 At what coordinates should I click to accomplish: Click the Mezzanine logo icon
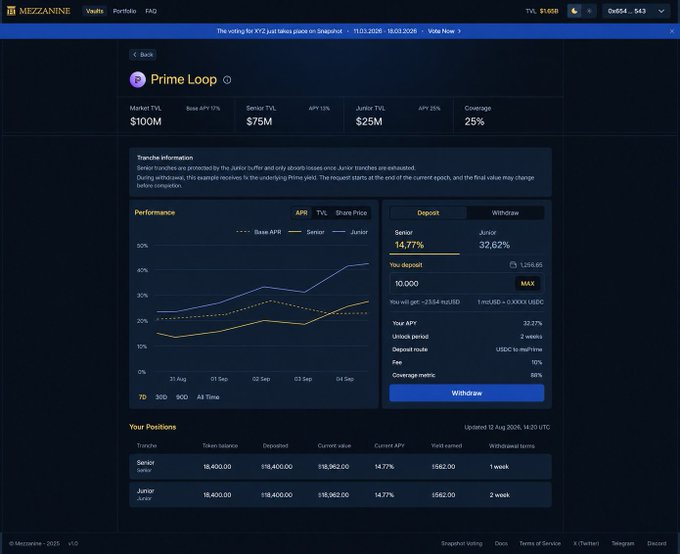tap(11, 11)
